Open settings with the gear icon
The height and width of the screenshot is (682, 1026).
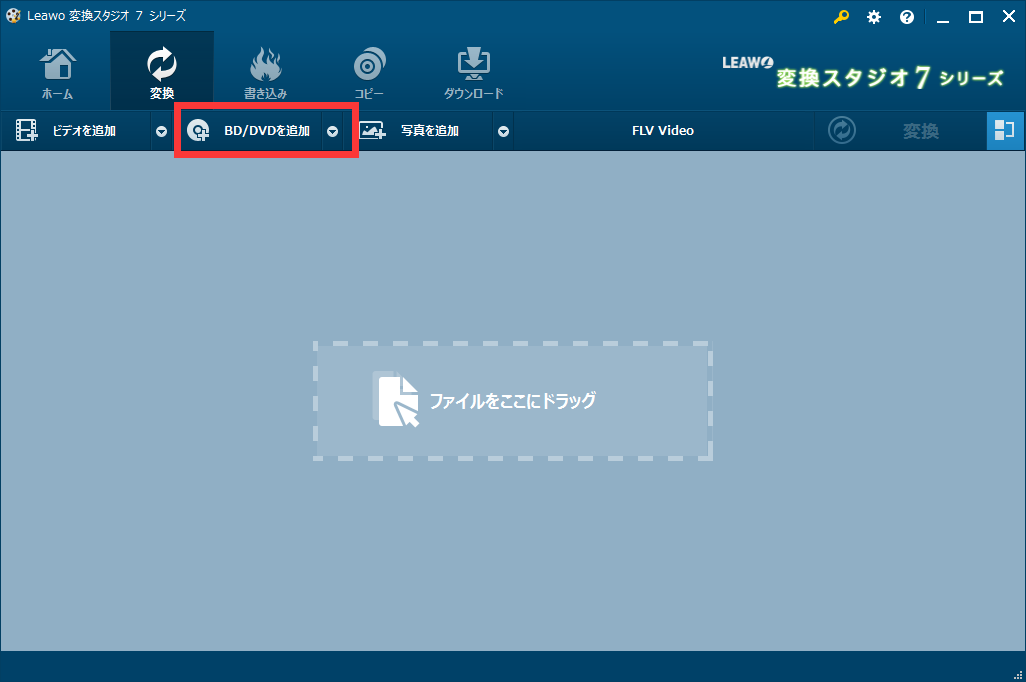[874, 17]
